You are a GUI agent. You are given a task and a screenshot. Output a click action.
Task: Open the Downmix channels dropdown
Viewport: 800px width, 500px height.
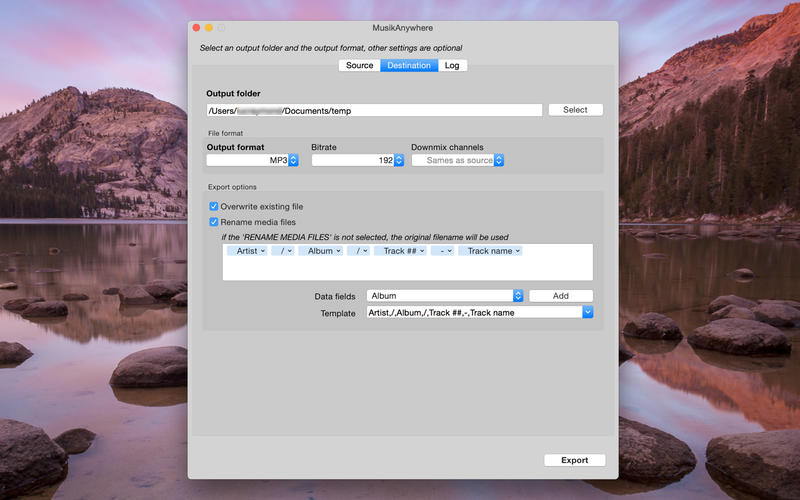pyautogui.click(x=499, y=160)
